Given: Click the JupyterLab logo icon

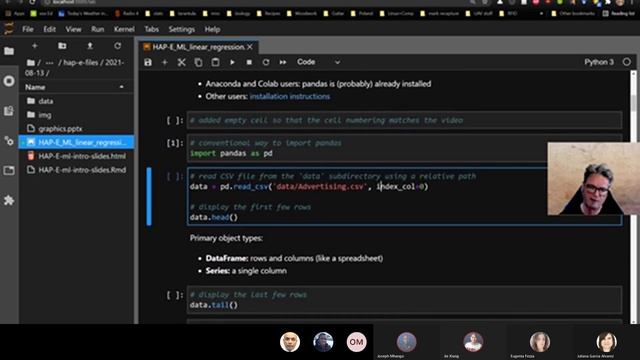Looking at the screenshot, I should click(9, 29).
